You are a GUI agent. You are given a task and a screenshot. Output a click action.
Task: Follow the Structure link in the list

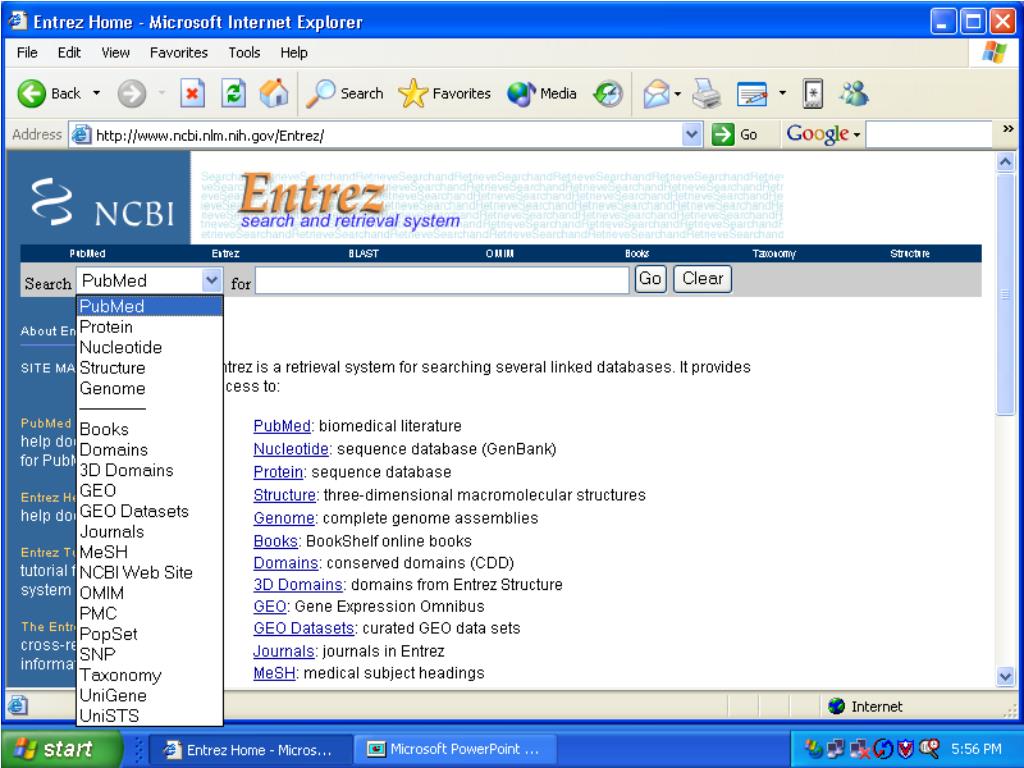coord(285,494)
